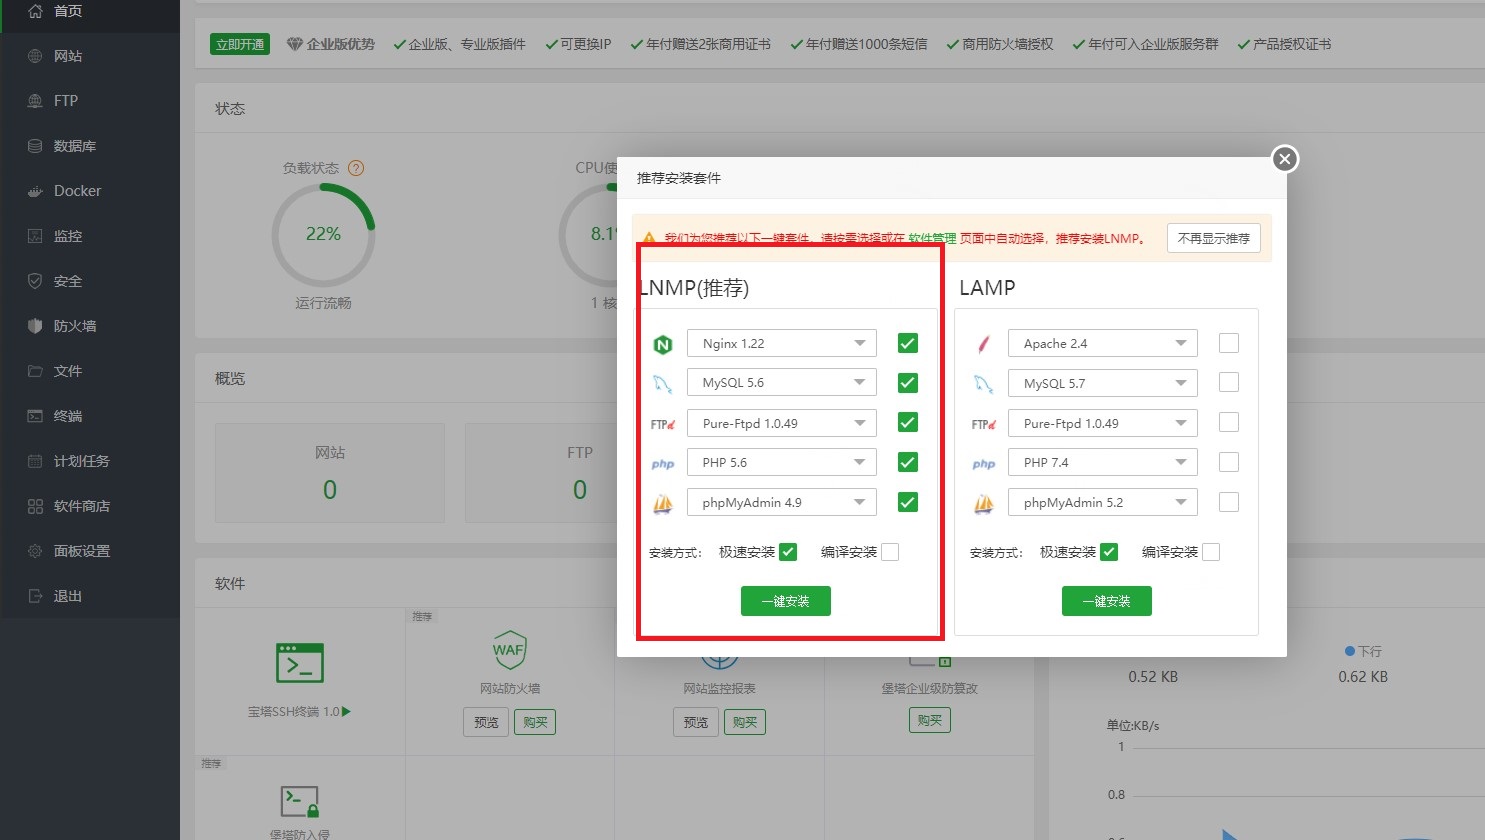Click the load status help question icon
The width and height of the screenshot is (1485, 840).
pos(355,168)
